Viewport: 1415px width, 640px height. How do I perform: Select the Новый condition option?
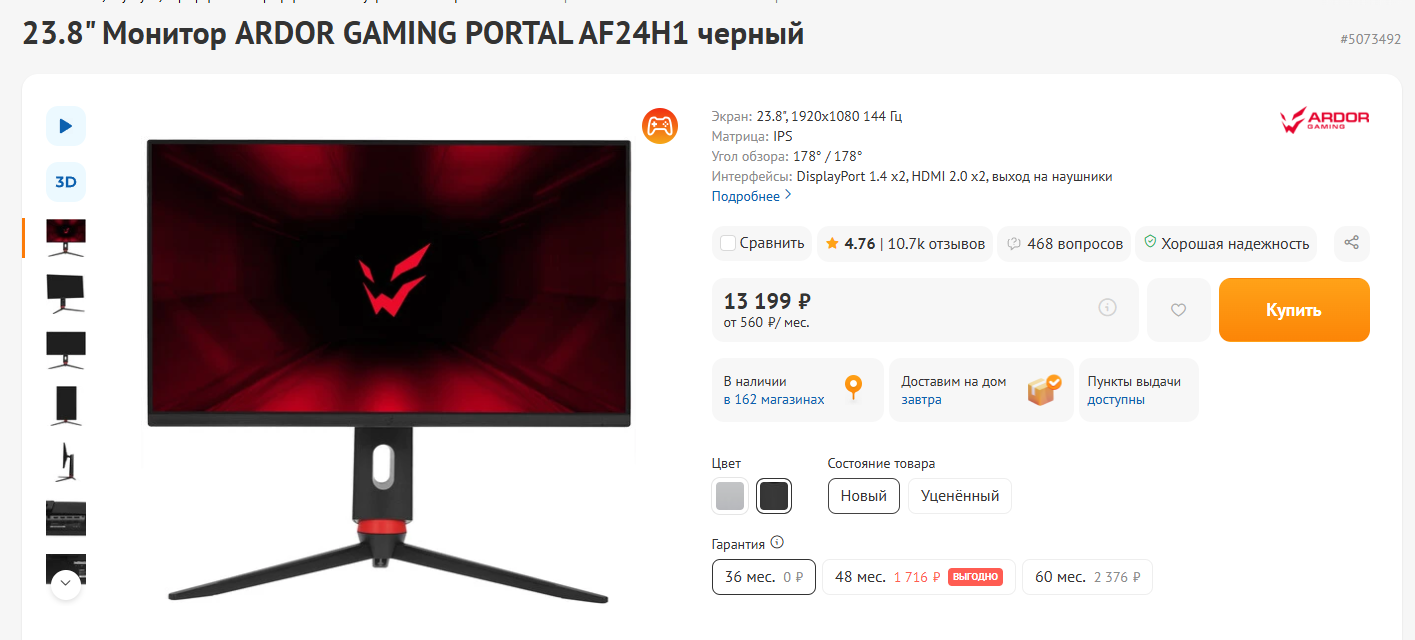[864, 496]
